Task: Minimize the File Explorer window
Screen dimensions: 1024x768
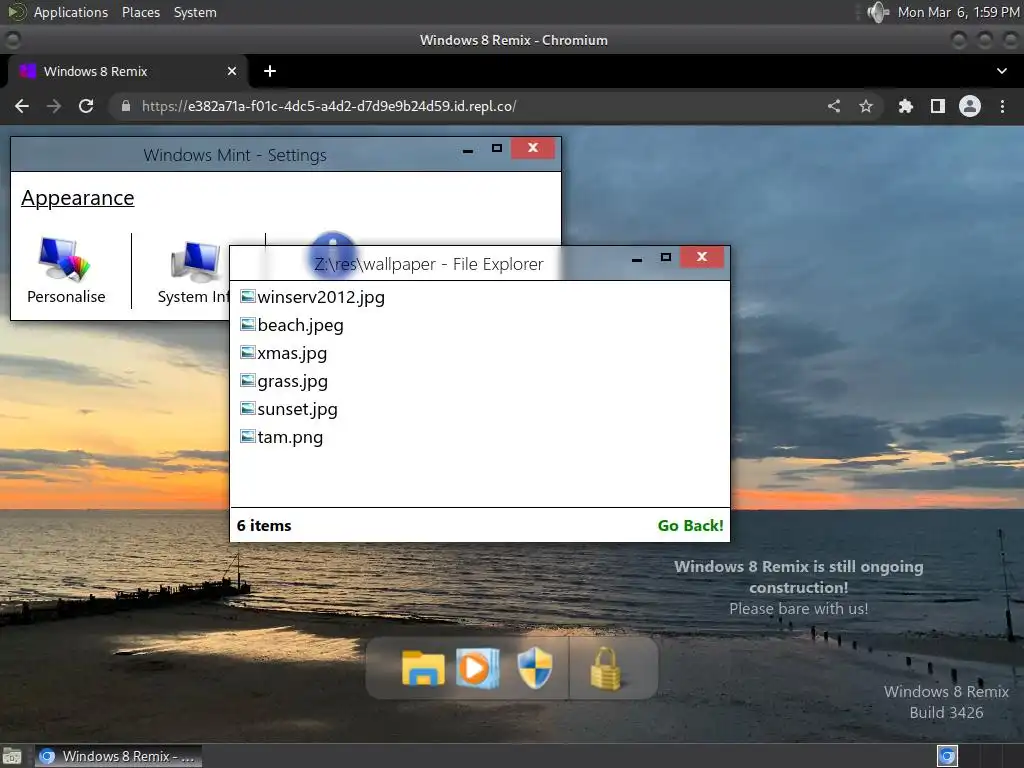Action: pyautogui.click(x=637, y=259)
